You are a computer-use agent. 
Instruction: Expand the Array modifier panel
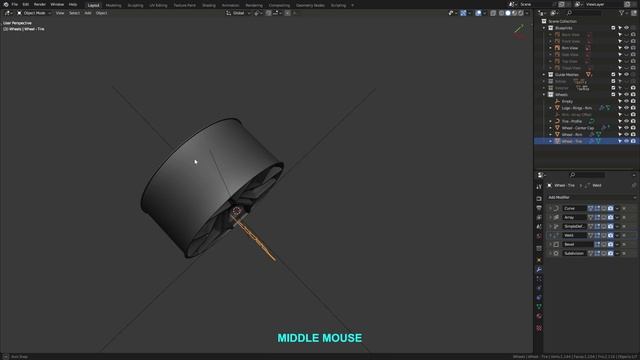[550, 218]
